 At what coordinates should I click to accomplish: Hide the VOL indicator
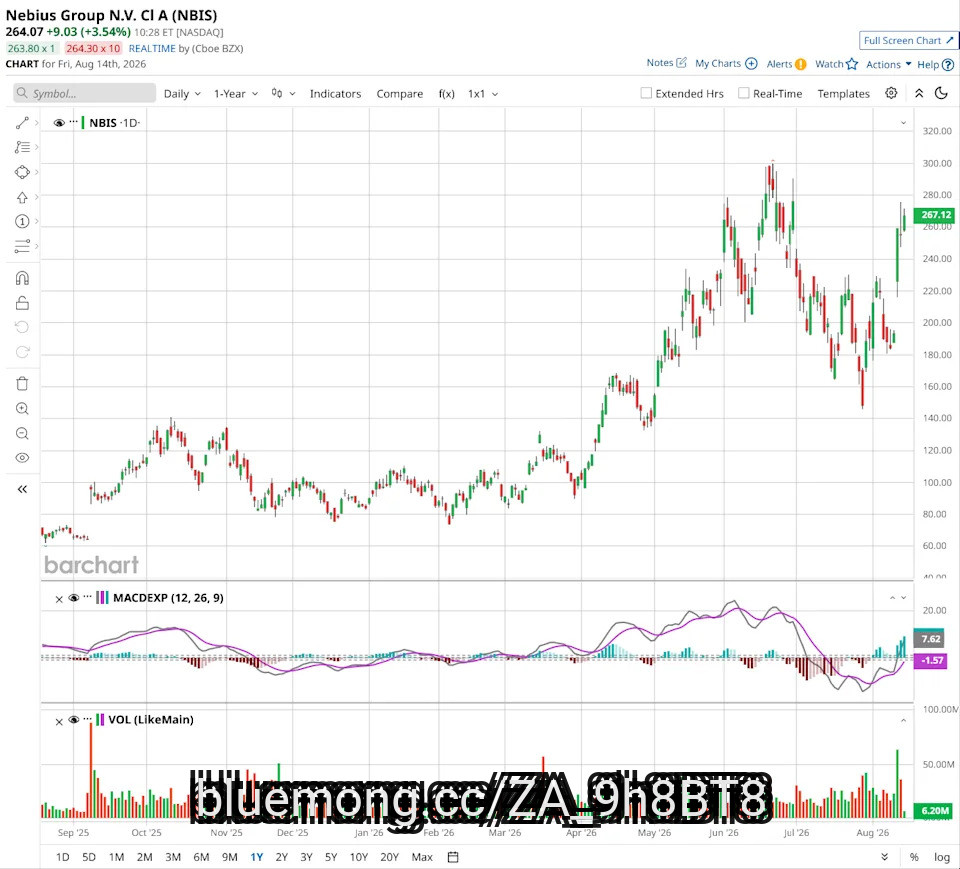pyautogui.click(x=73, y=720)
